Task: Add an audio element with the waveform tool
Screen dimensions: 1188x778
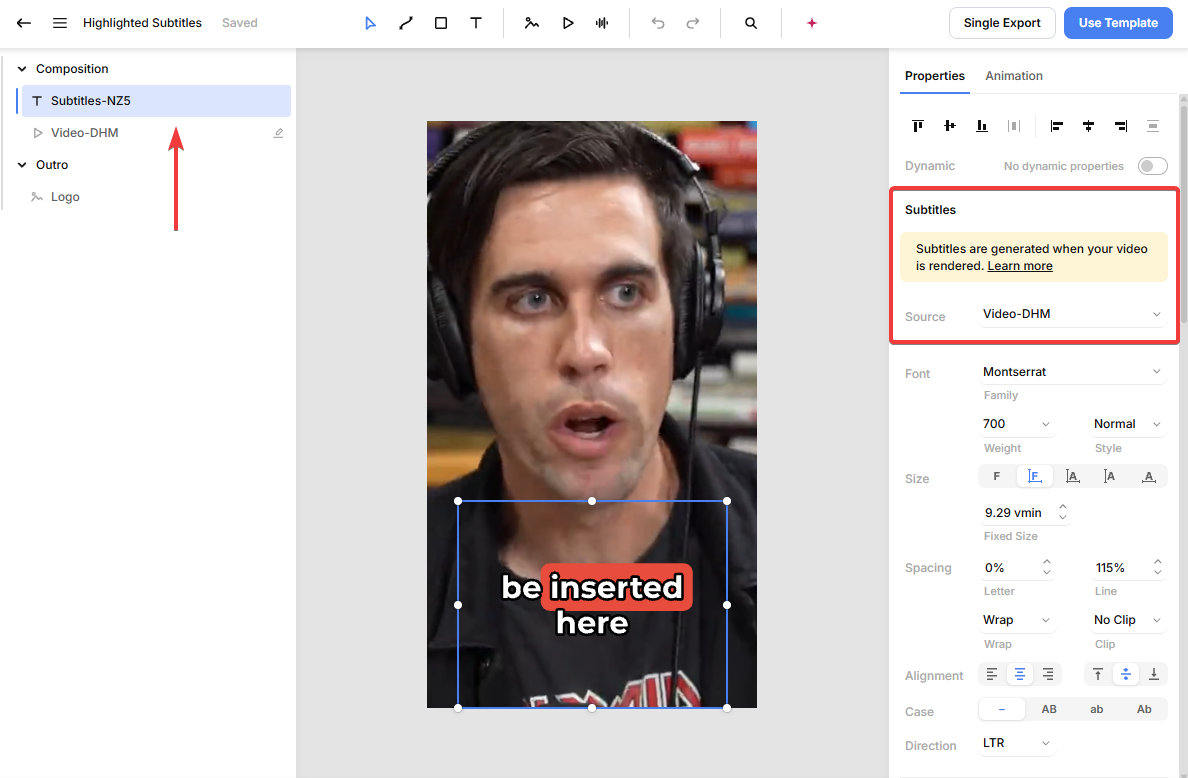Action: (x=602, y=23)
